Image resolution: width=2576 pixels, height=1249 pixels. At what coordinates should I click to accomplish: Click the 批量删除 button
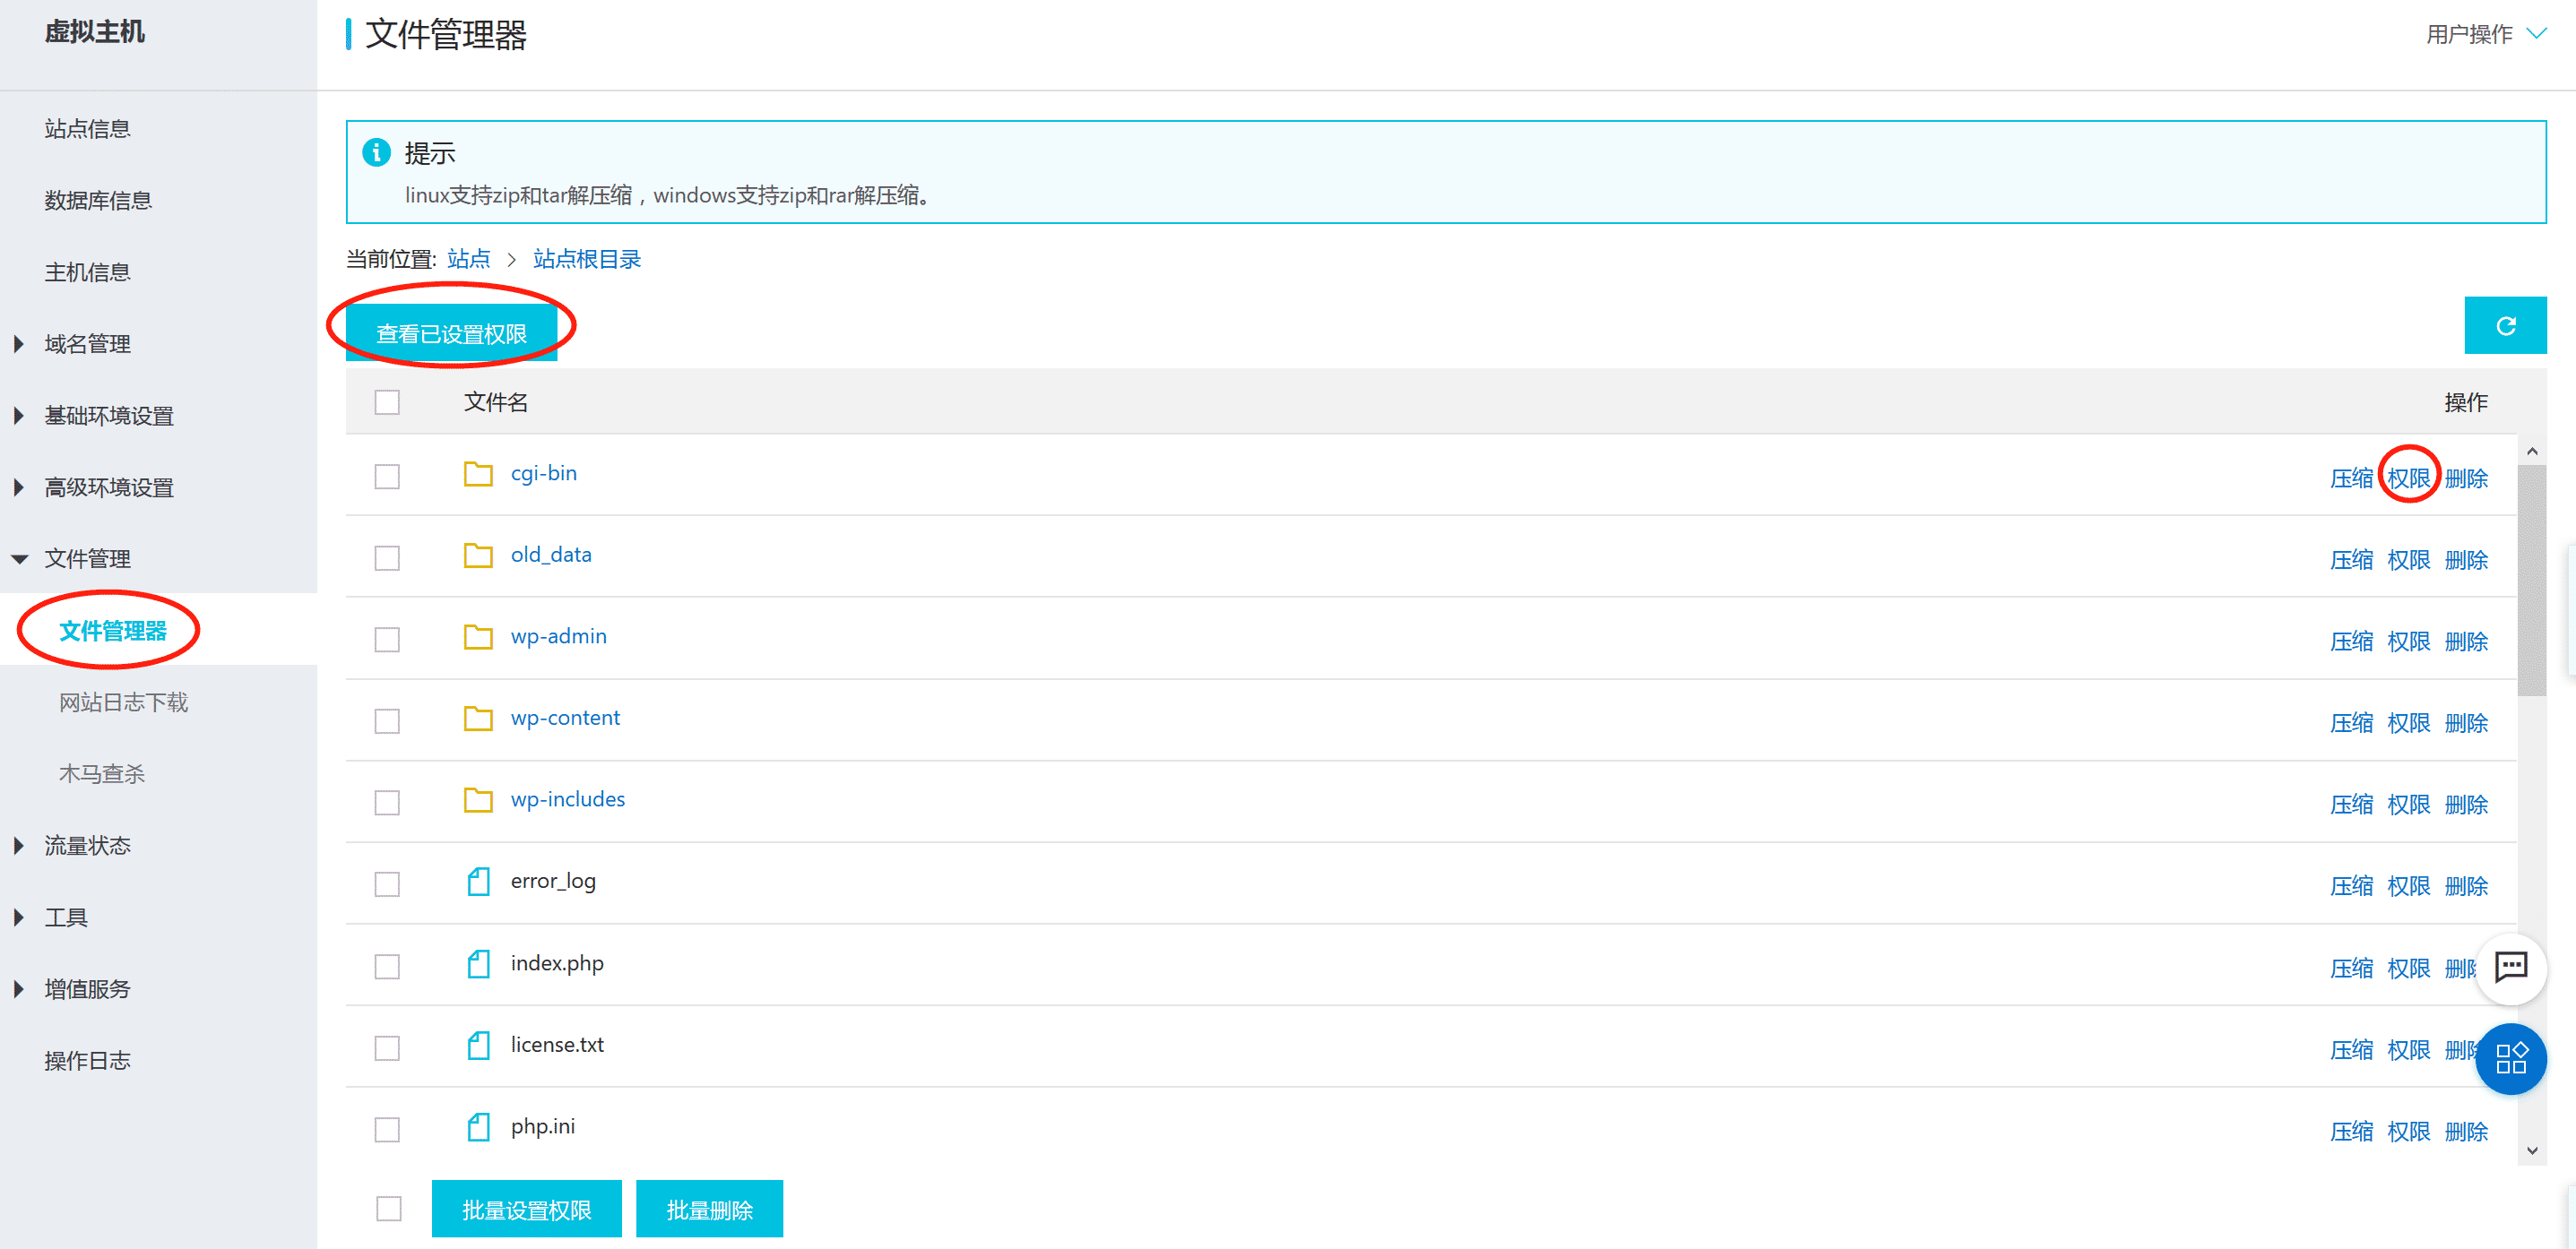709,1209
